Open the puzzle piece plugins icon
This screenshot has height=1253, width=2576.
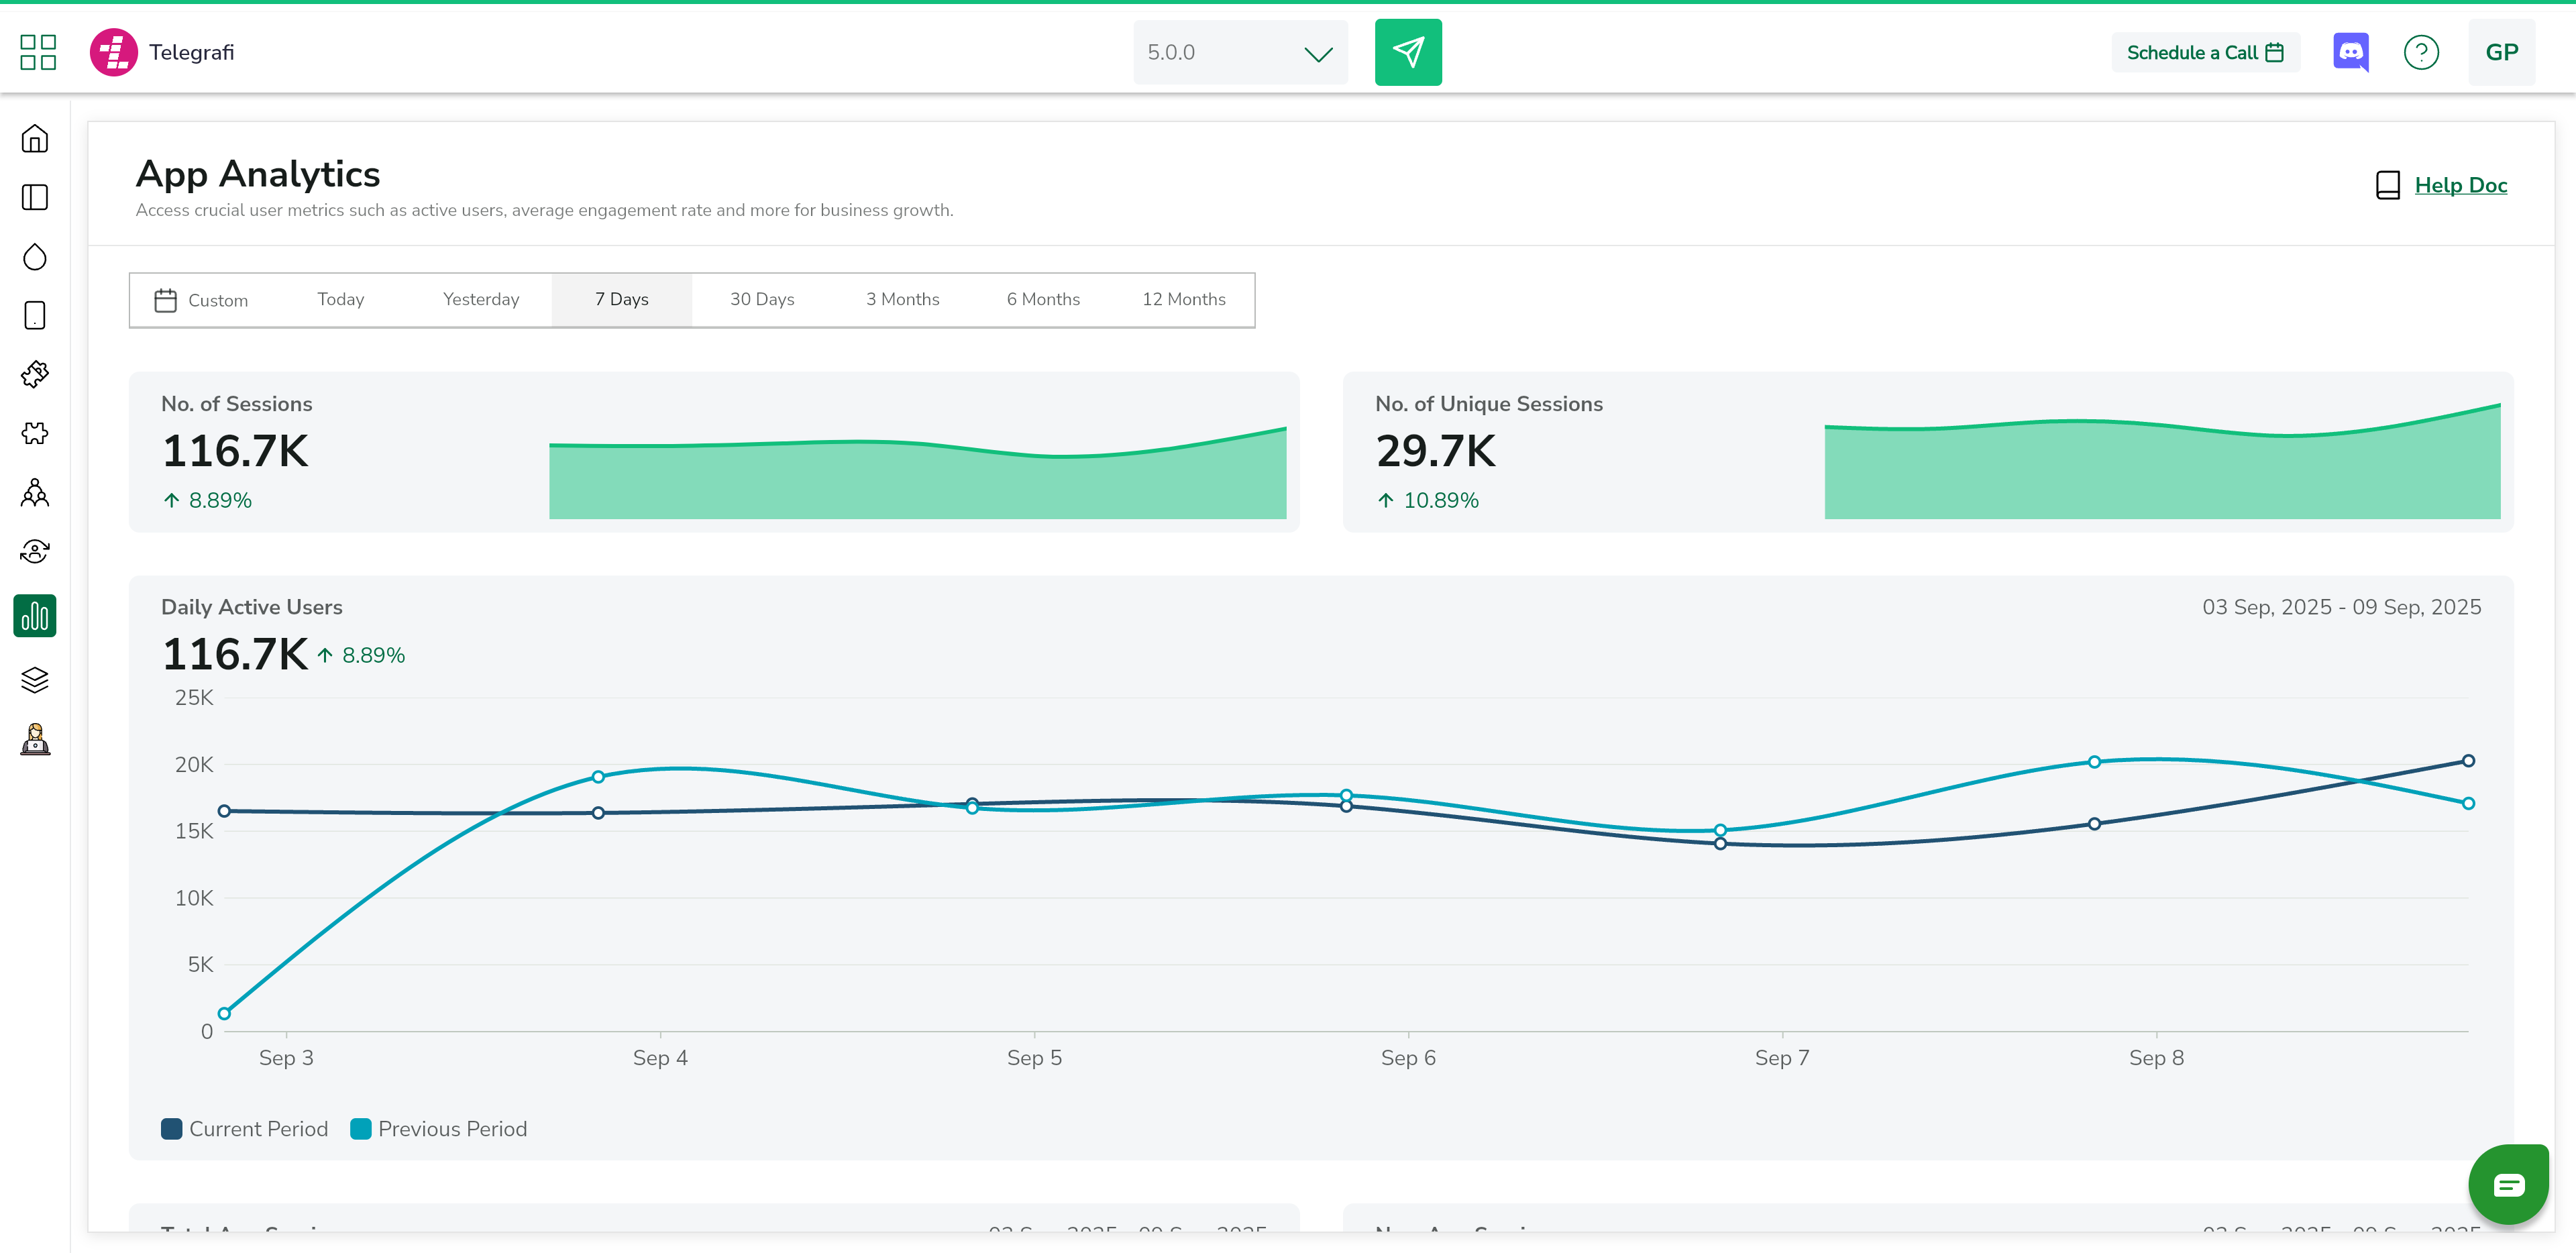point(35,433)
